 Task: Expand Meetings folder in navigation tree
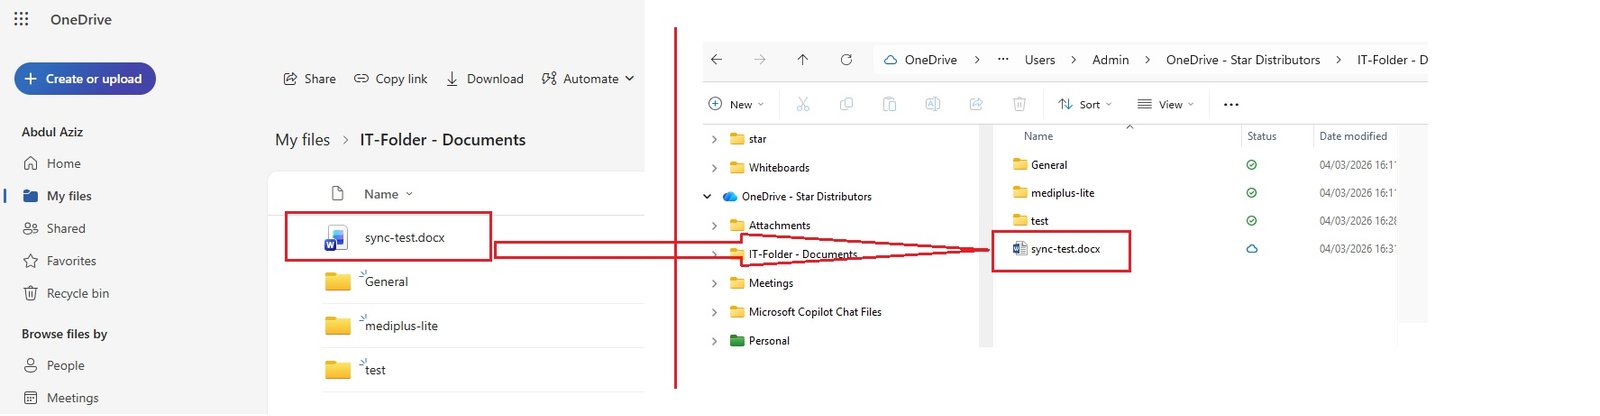(x=714, y=284)
